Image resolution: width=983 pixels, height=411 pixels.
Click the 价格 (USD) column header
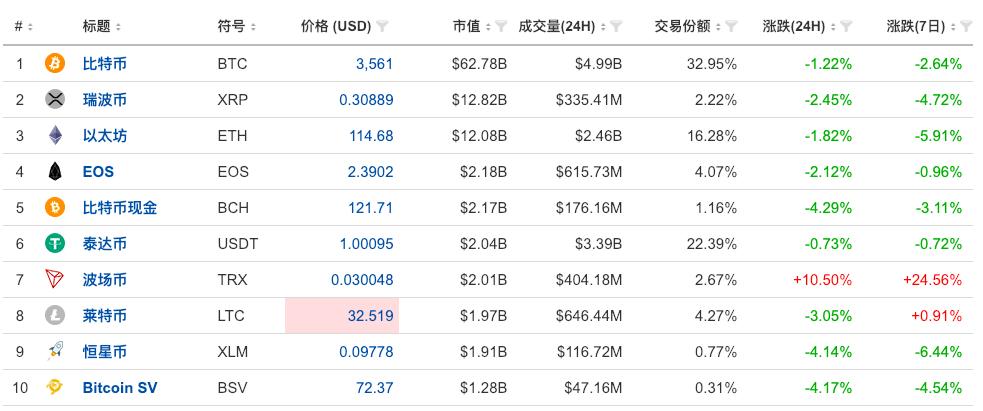(x=336, y=26)
